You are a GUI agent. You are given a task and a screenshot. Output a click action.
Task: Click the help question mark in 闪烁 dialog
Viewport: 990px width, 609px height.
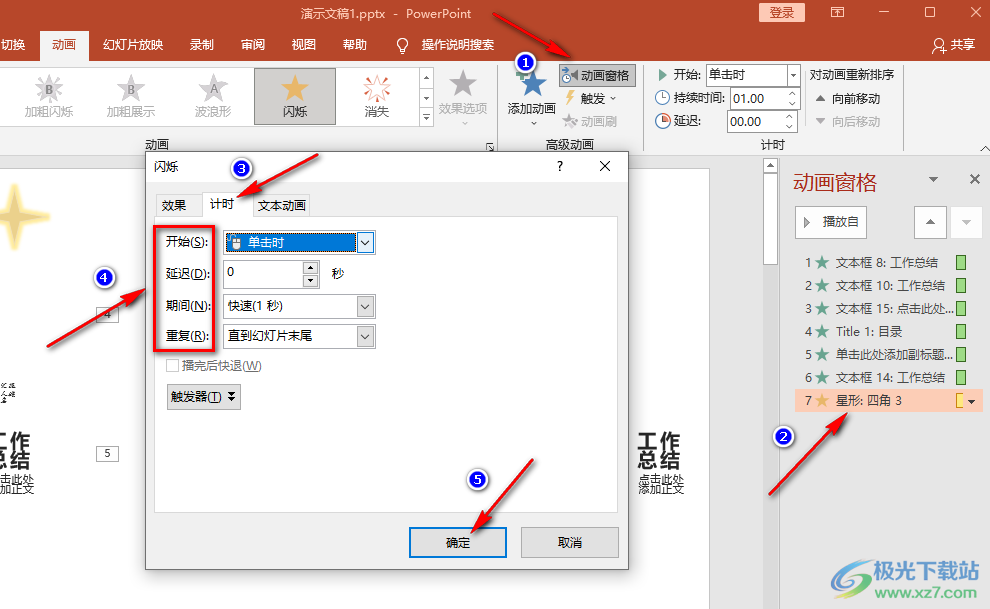[559, 166]
